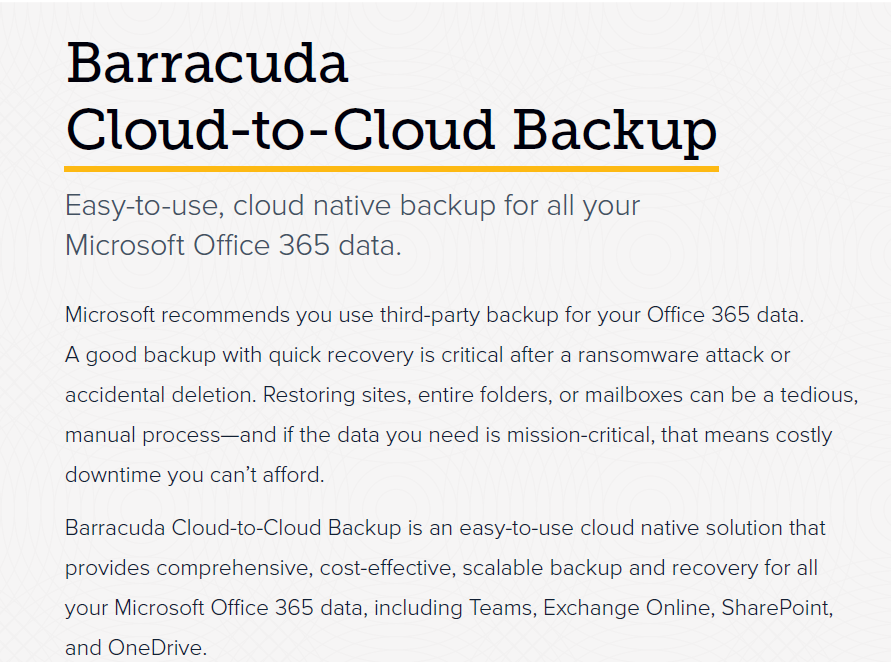
Task: Click the words accidental deletion
Action: click(x=160, y=395)
